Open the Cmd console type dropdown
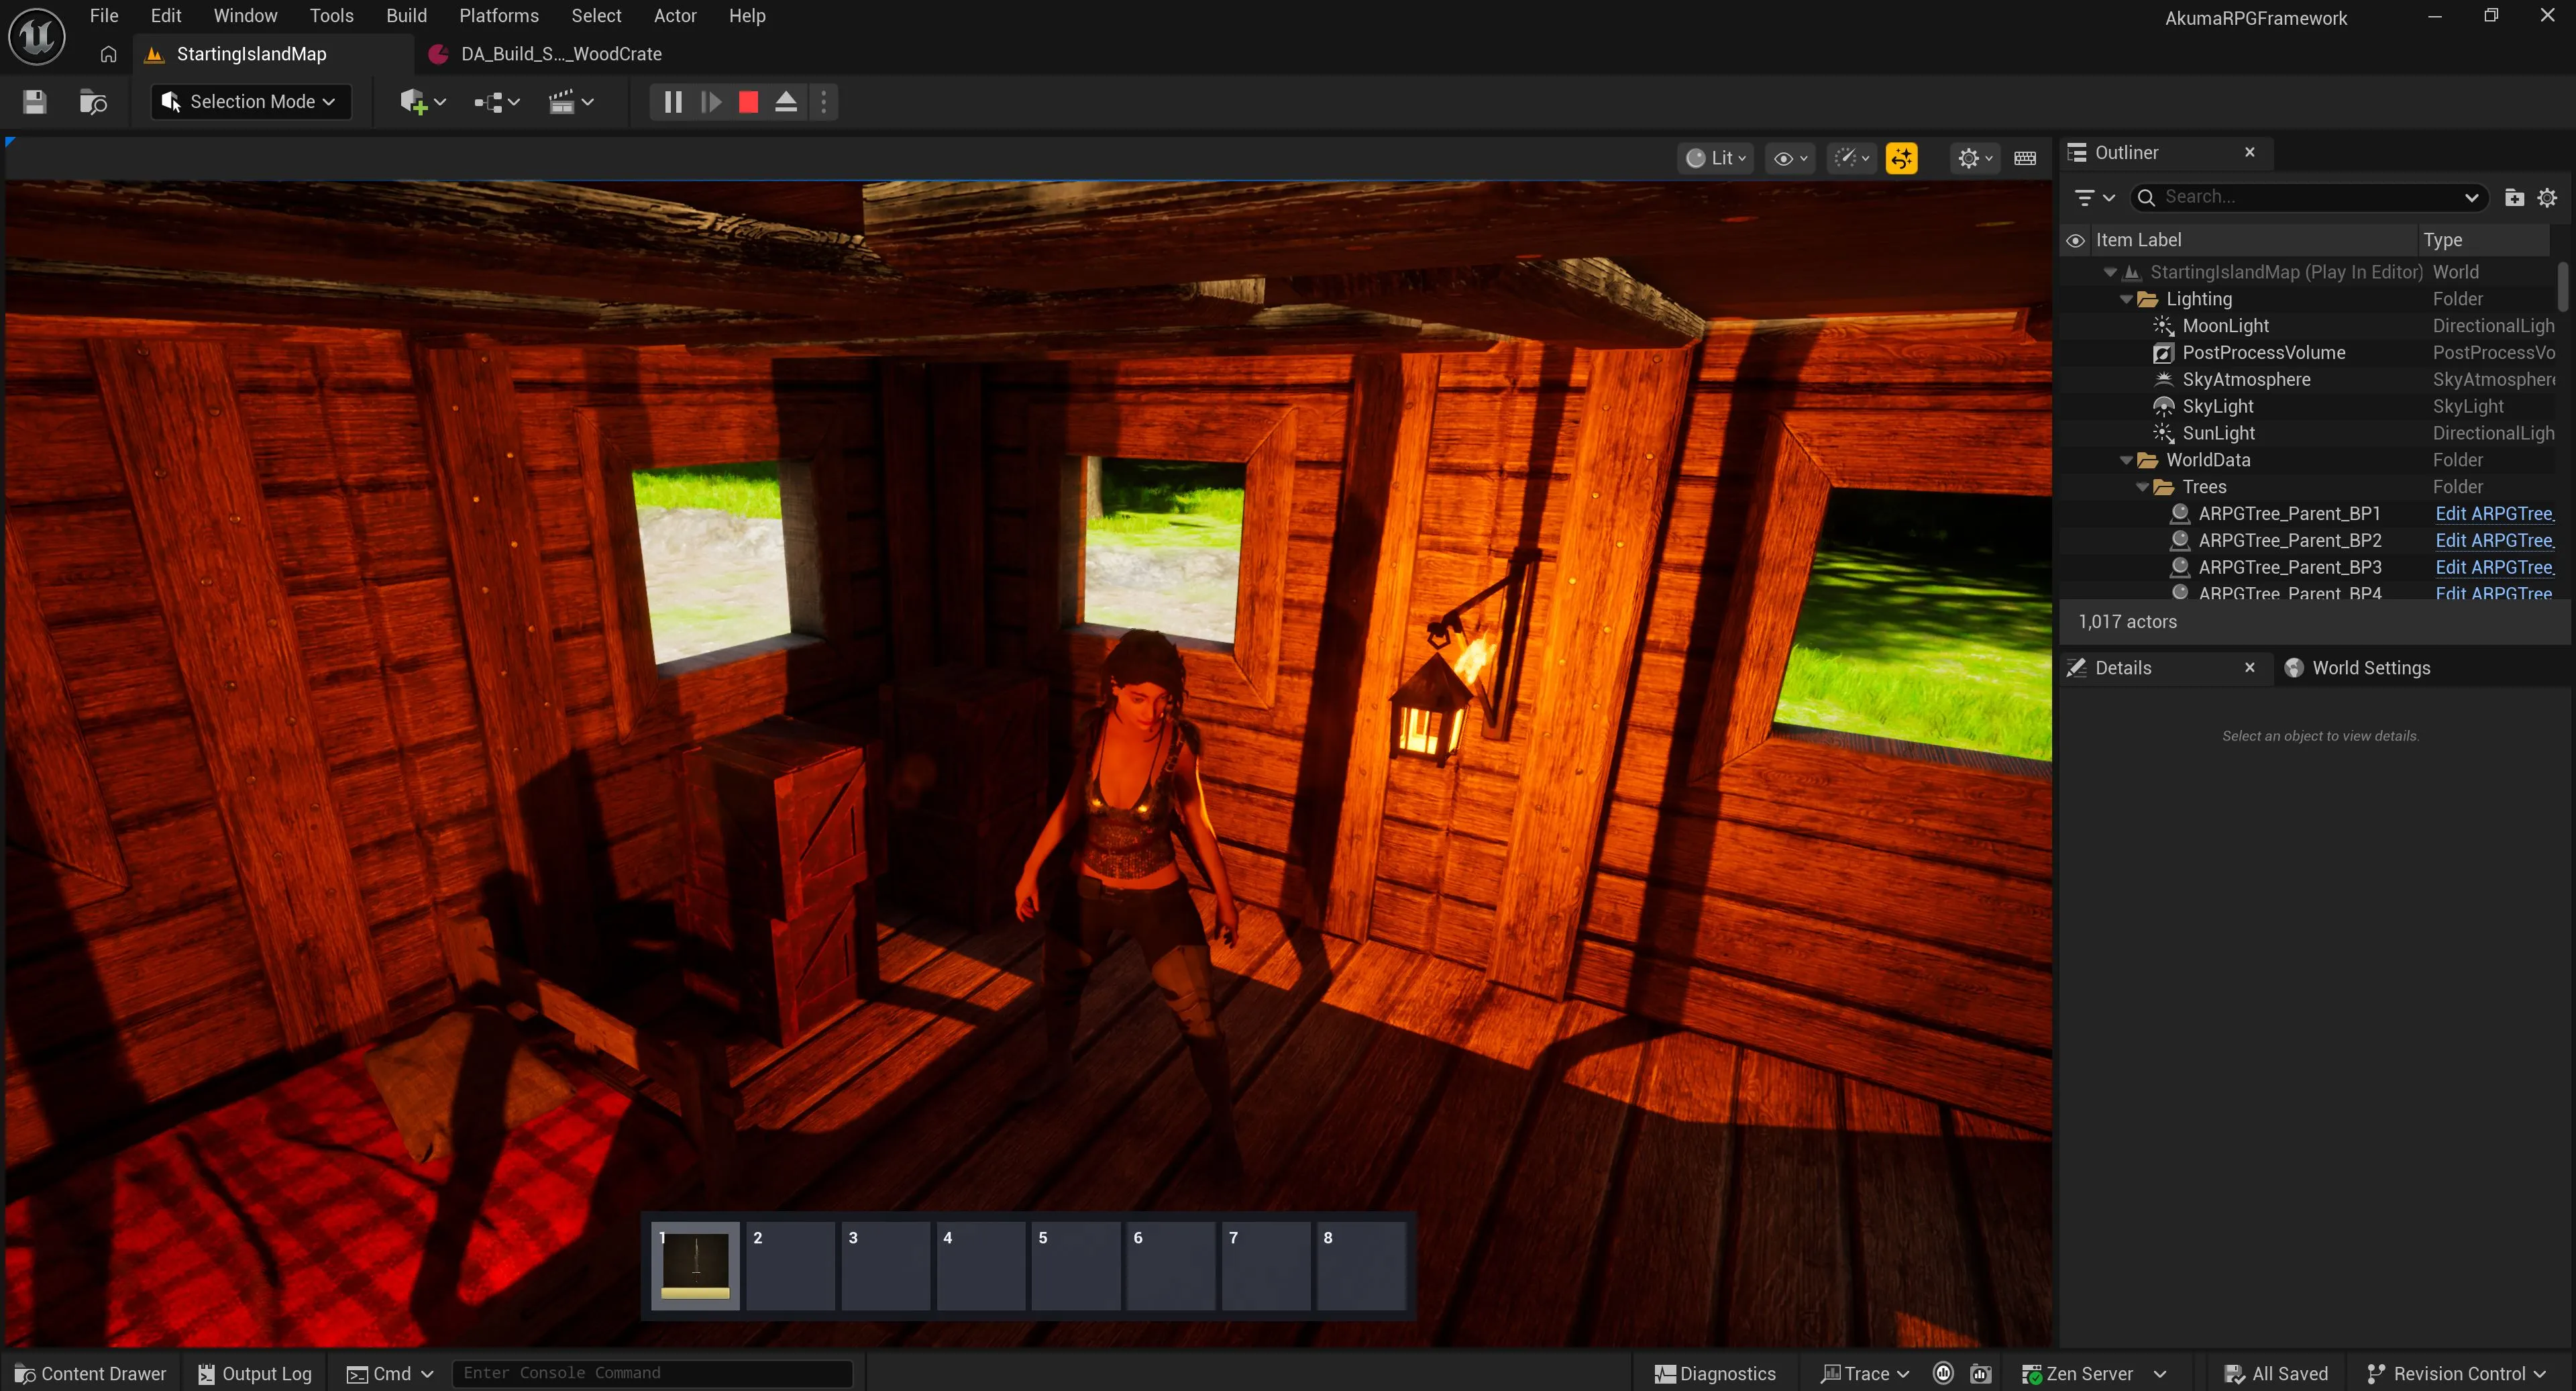This screenshot has height=1391, width=2576. pyautogui.click(x=390, y=1374)
